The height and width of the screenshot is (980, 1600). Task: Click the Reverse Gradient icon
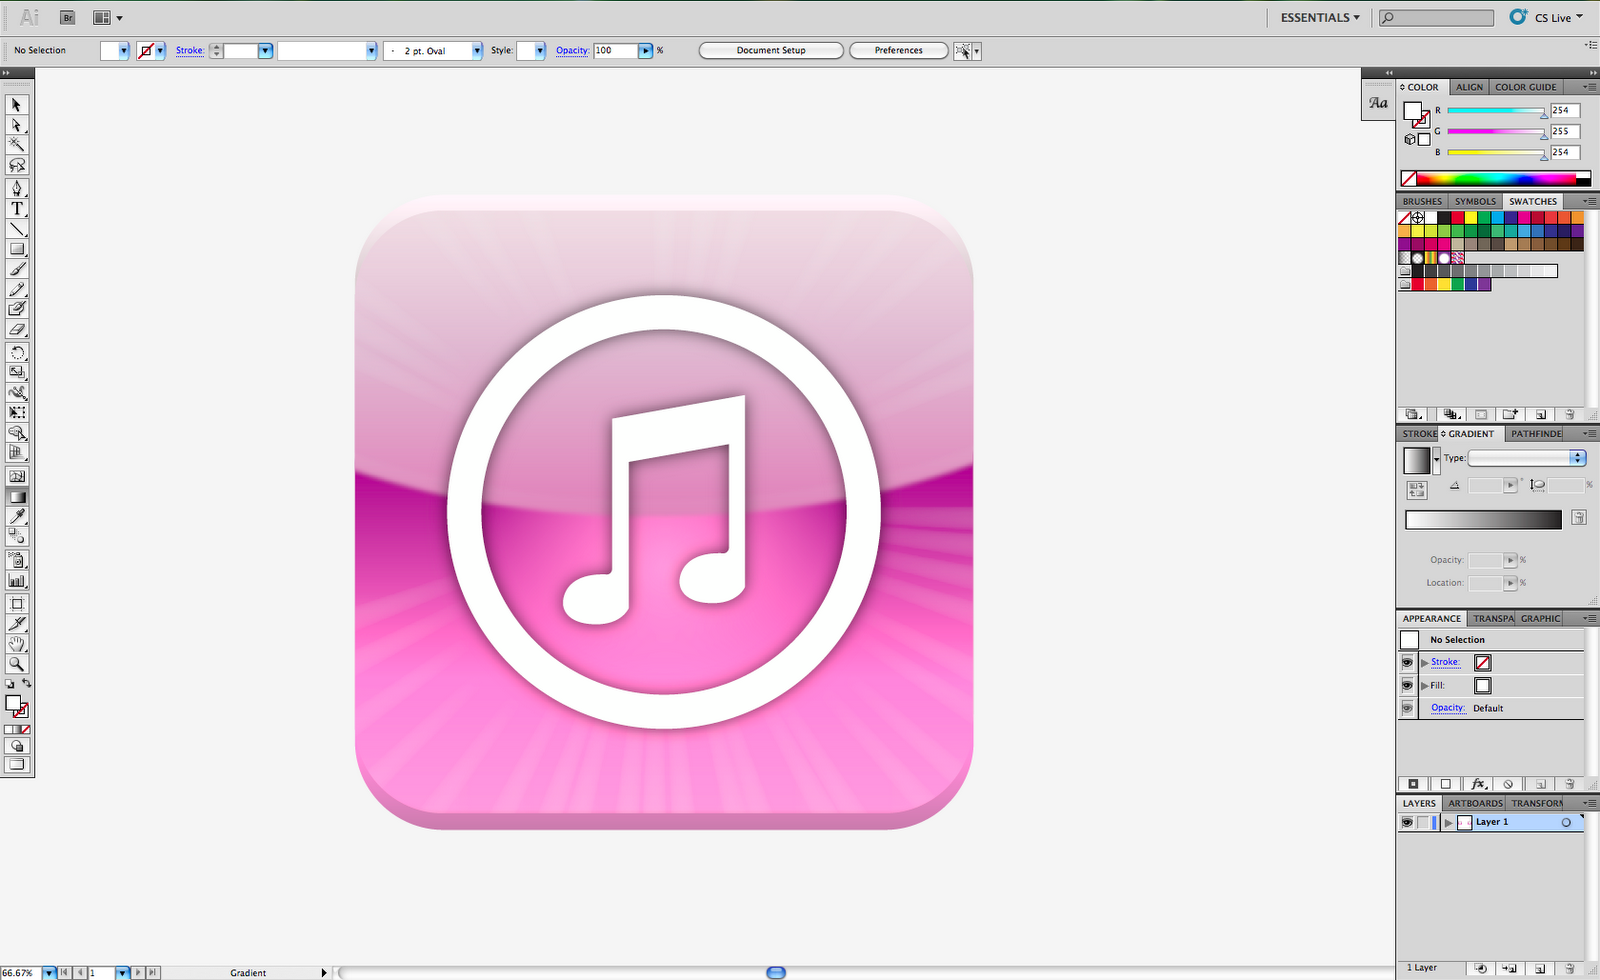(1417, 489)
